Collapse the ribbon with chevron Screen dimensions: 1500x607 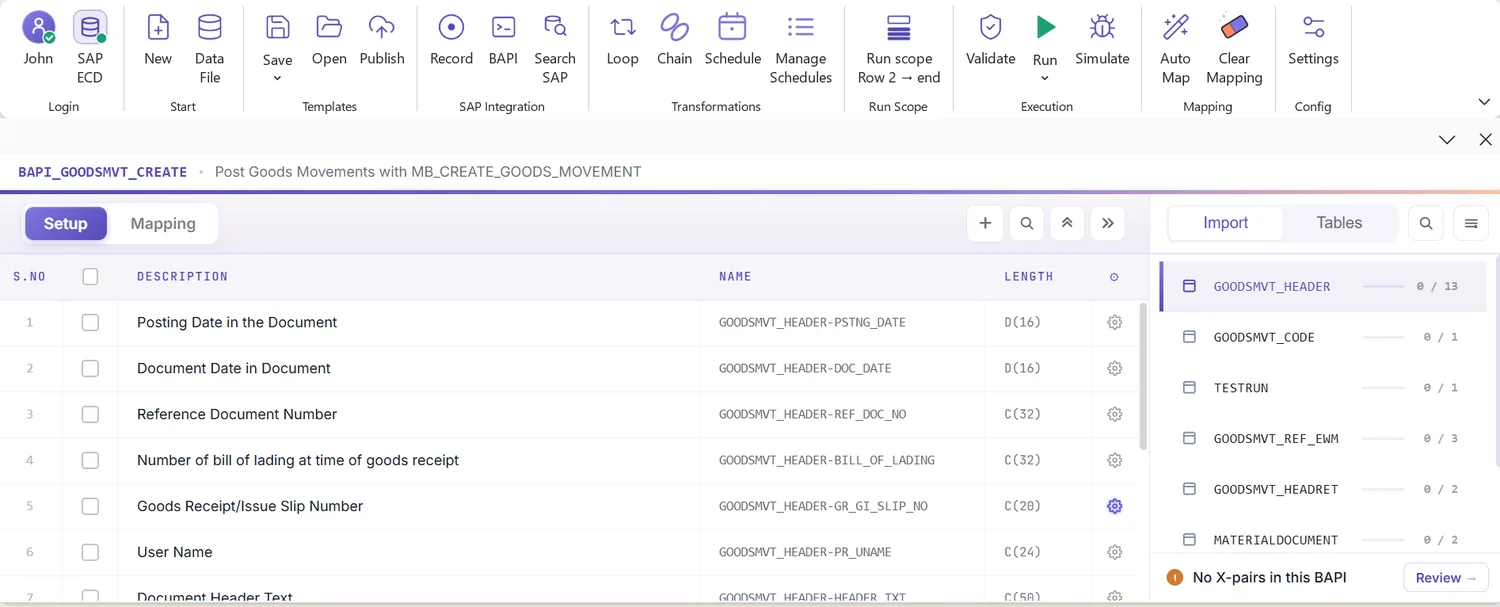(1484, 102)
